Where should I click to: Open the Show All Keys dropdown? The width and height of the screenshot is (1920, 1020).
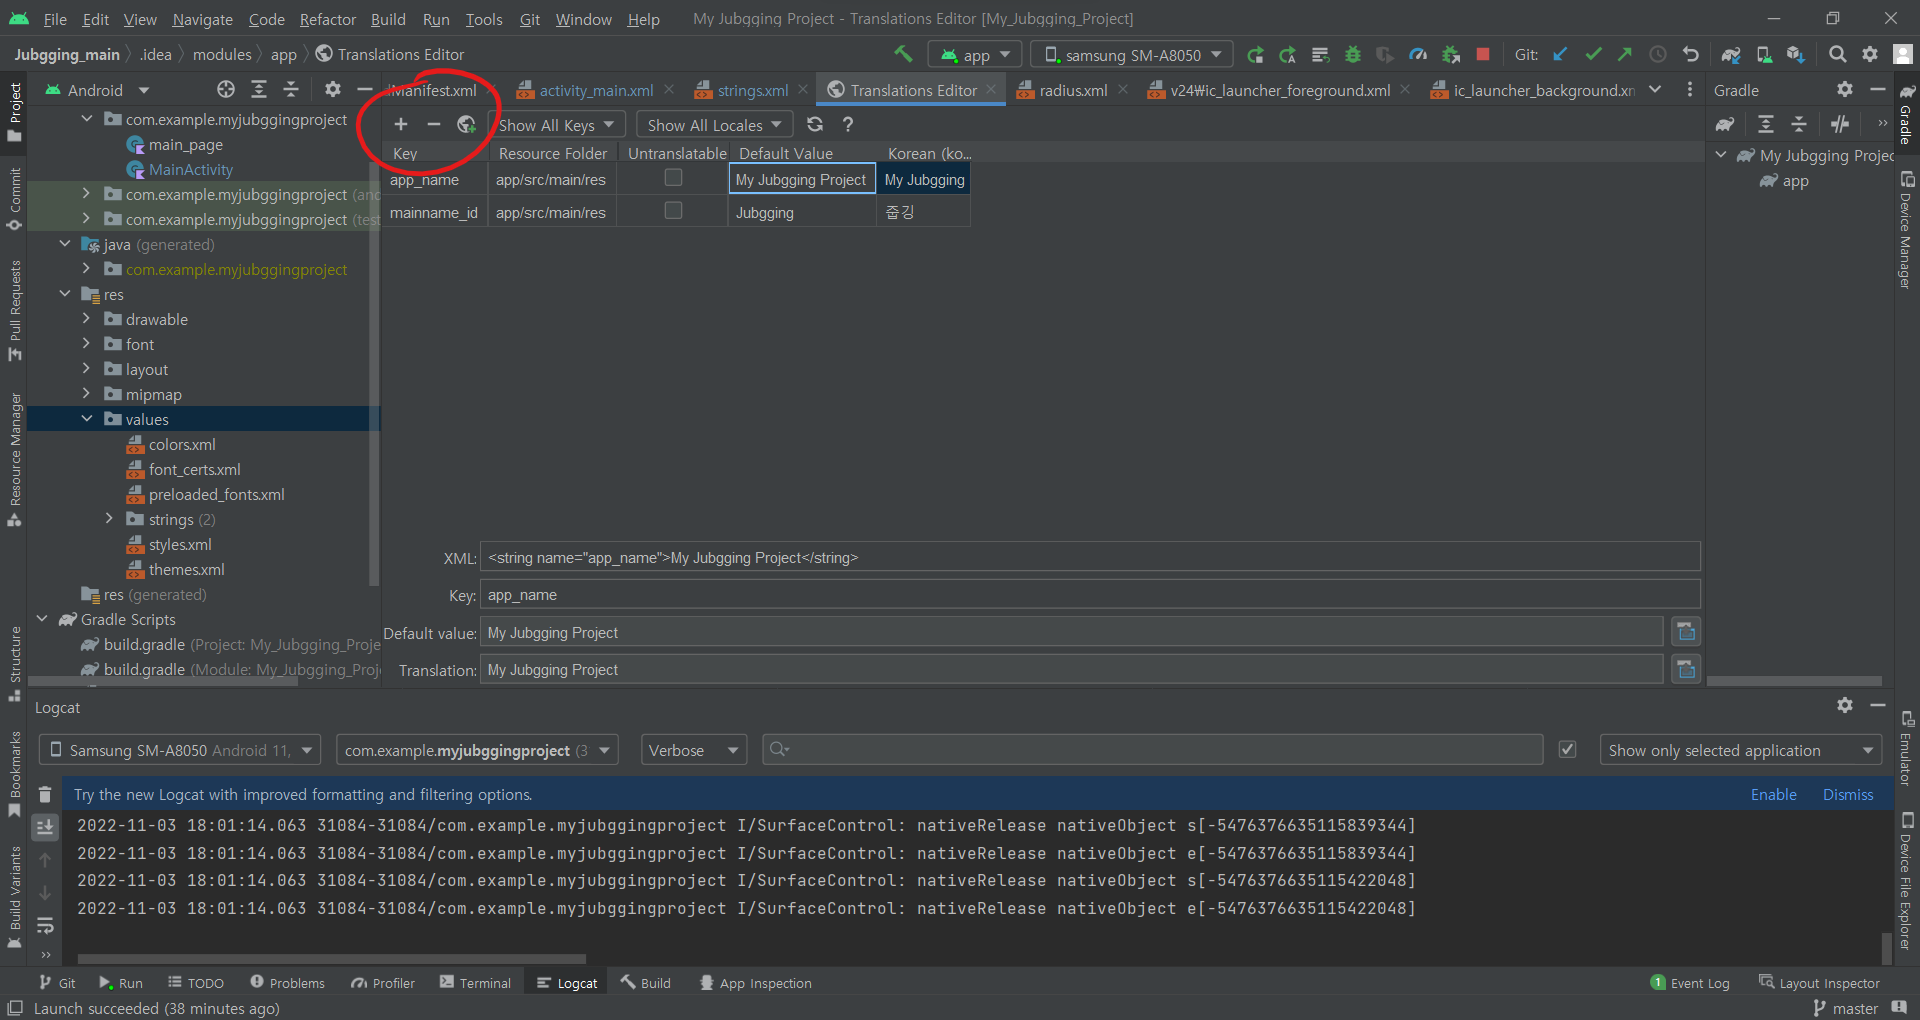[x=557, y=124]
